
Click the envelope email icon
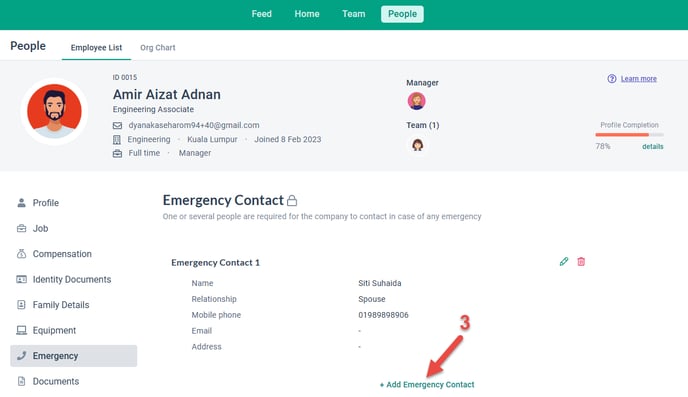click(x=117, y=125)
